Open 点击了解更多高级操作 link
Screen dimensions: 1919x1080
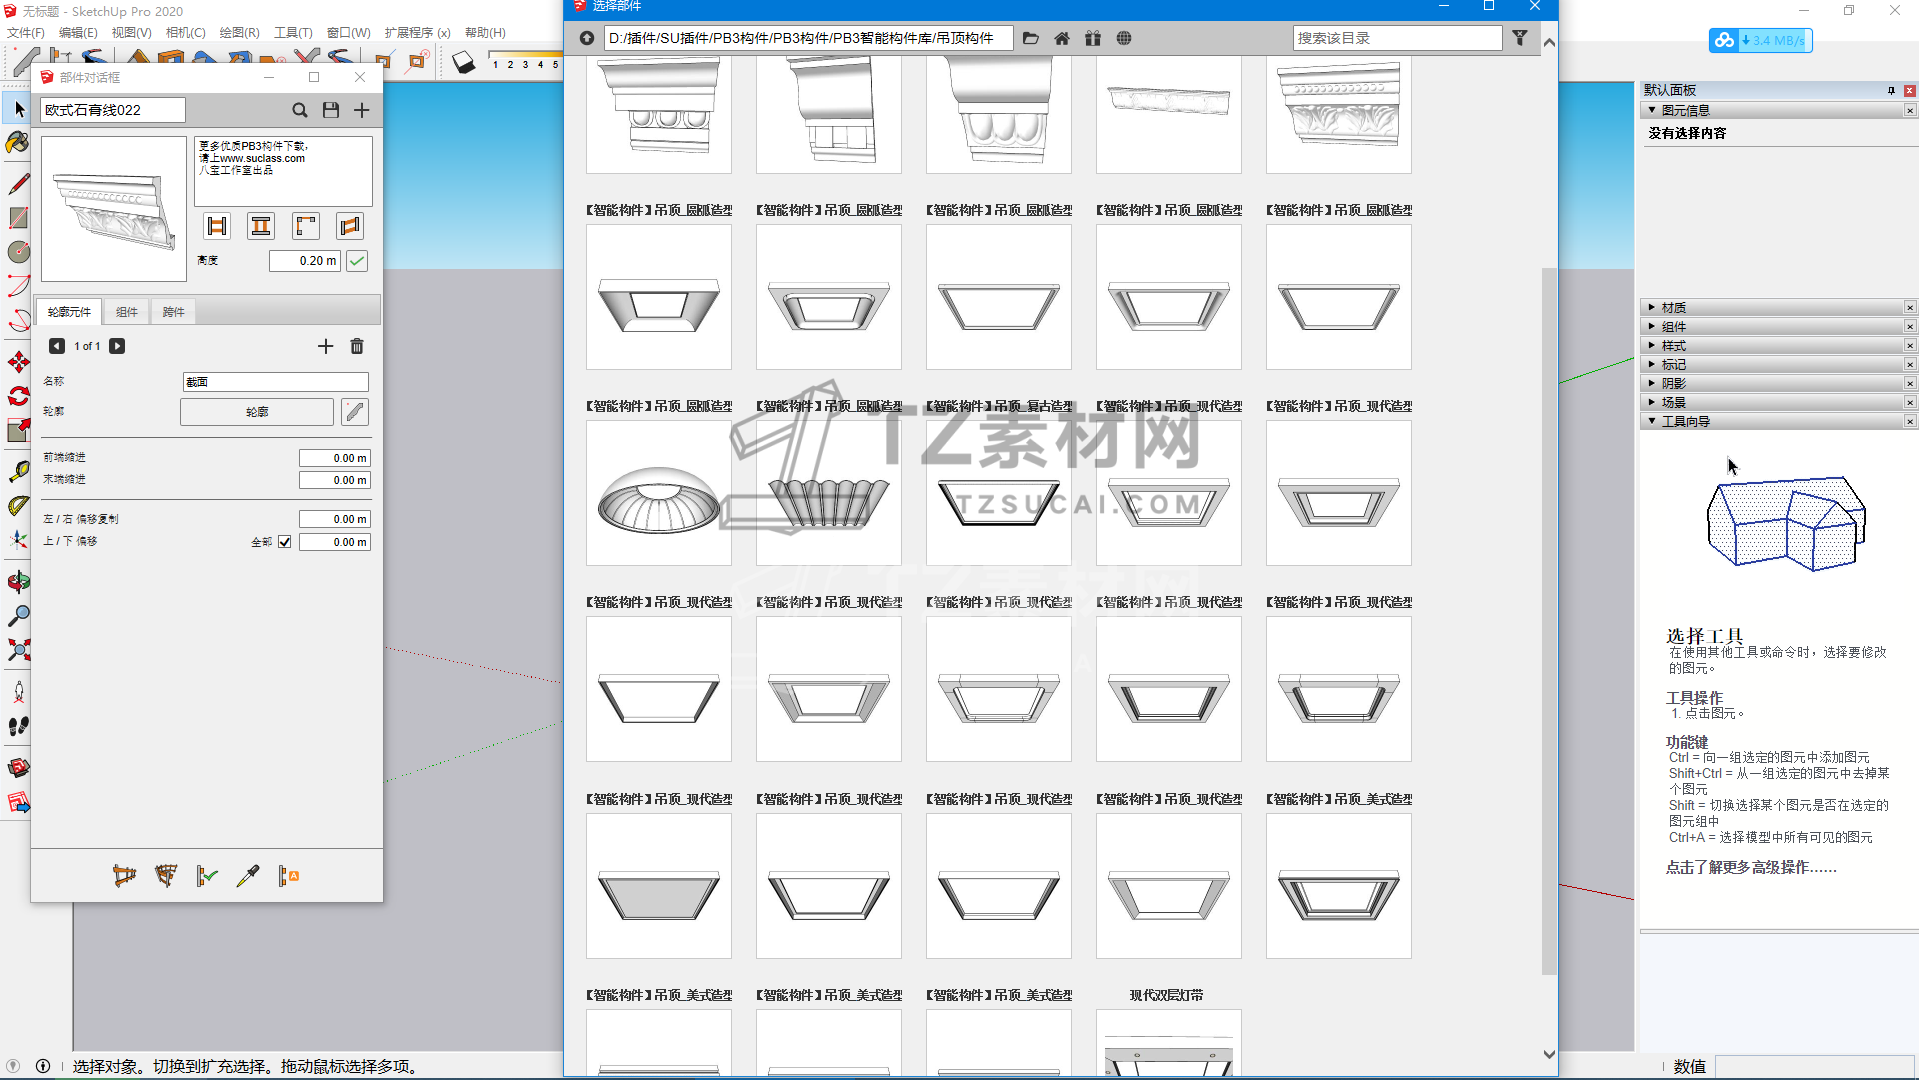(x=1751, y=867)
